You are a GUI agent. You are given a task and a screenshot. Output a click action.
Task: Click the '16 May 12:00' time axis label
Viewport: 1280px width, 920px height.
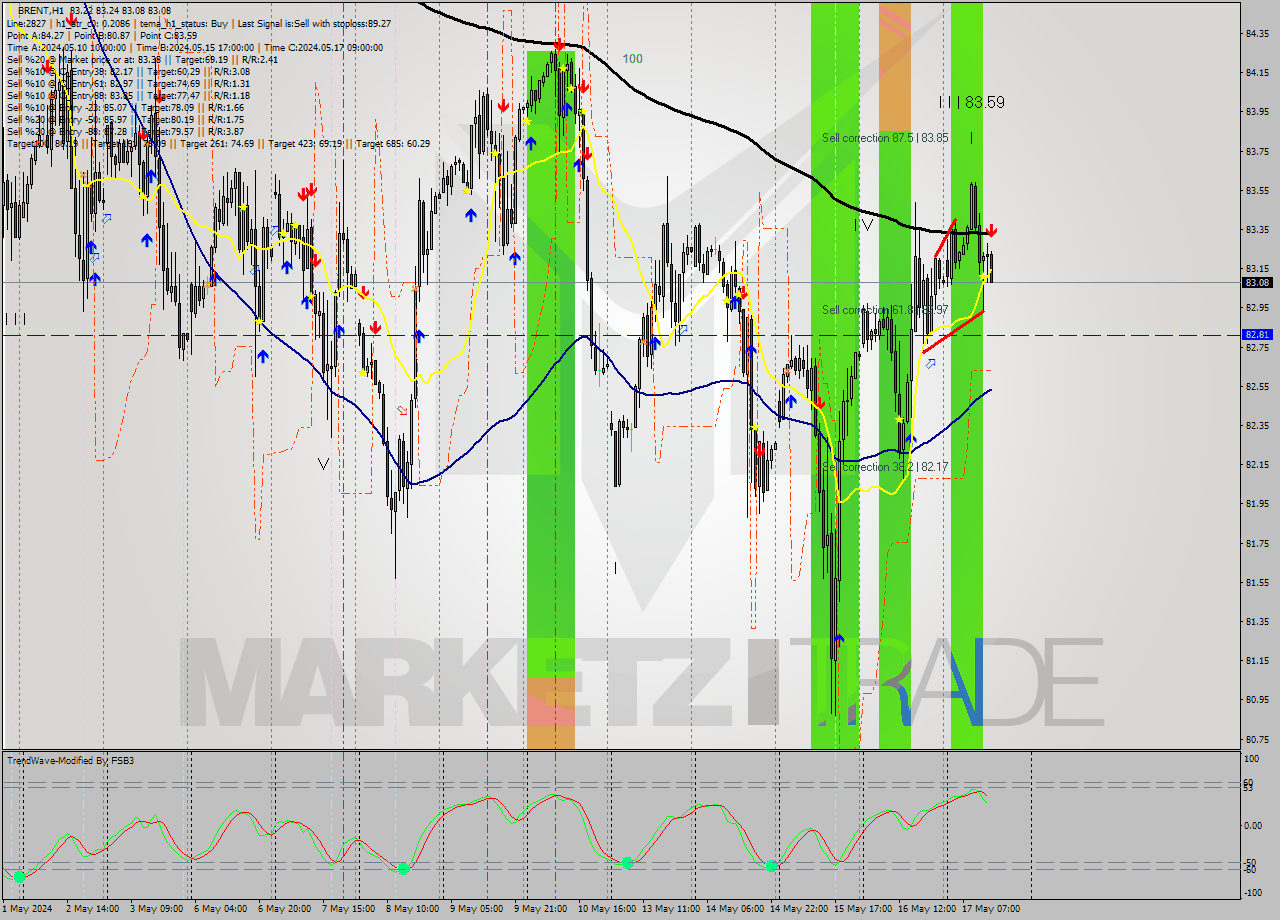[926, 909]
